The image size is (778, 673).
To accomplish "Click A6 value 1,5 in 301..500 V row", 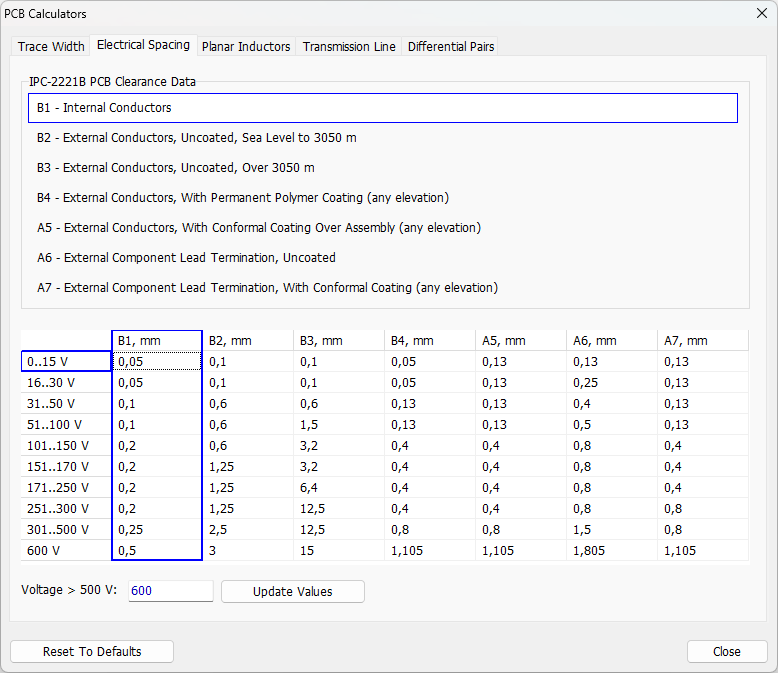I will pyautogui.click(x=612, y=530).
